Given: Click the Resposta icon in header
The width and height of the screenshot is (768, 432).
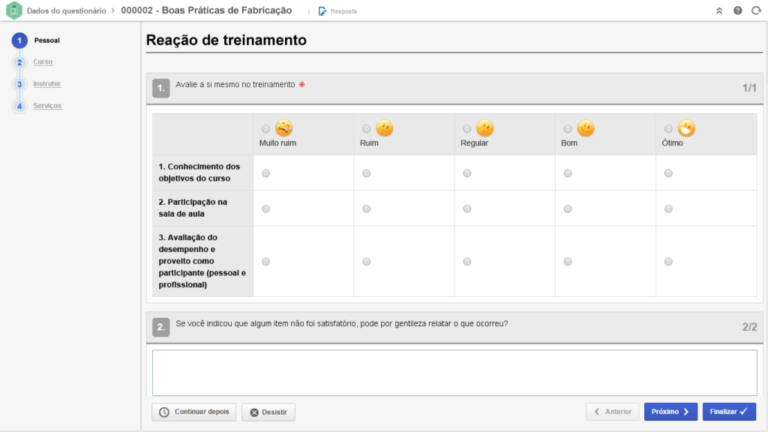Looking at the screenshot, I should [322, 11].
